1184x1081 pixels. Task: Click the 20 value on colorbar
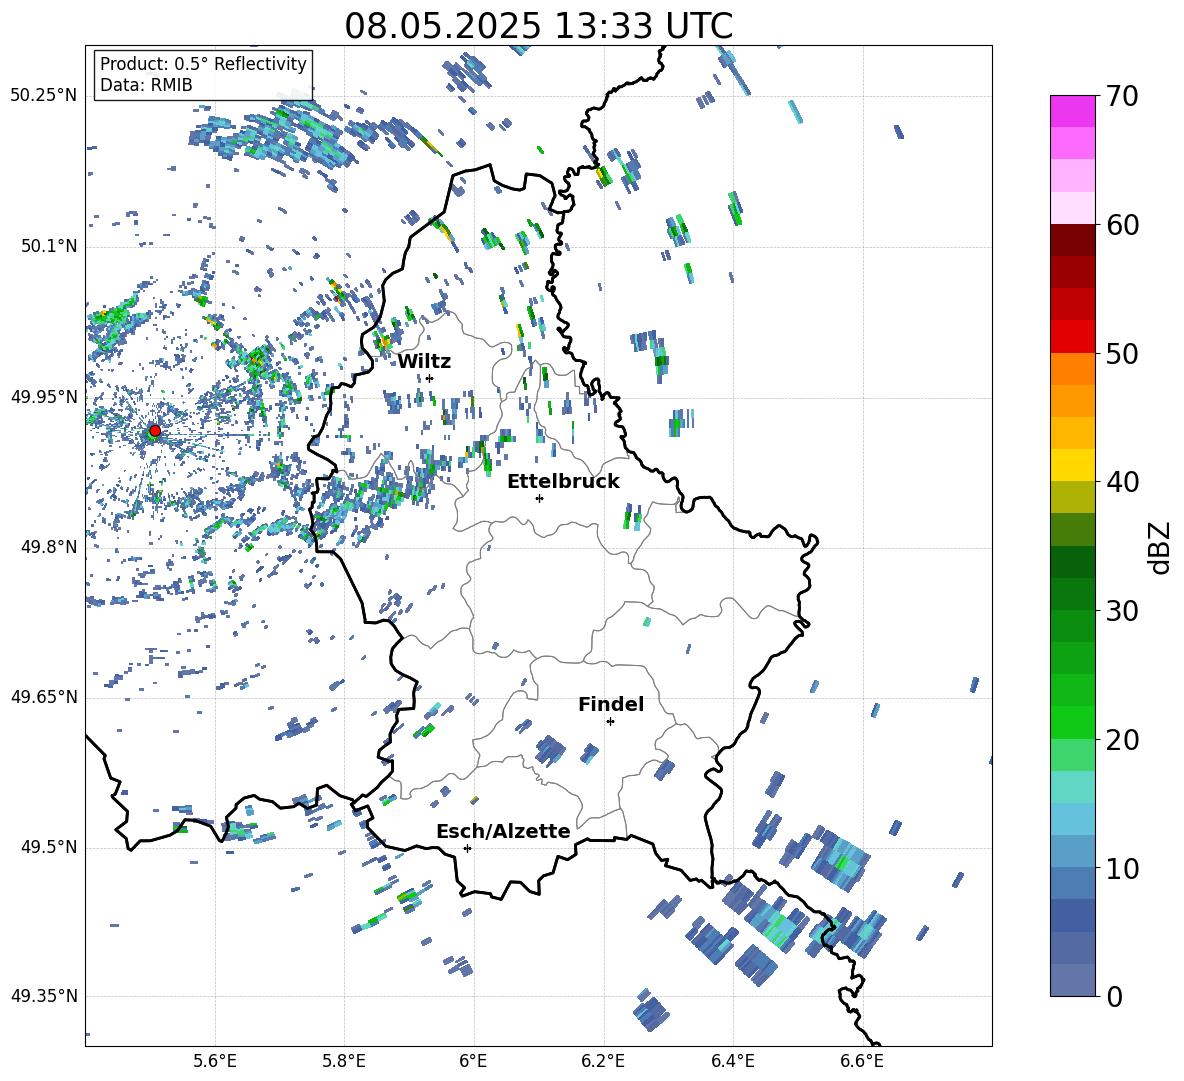pyautogui.click(x=1122, y=739)
